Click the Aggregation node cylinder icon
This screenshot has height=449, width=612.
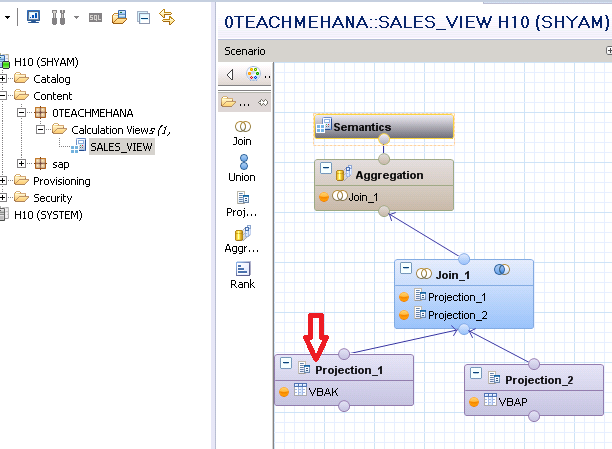[x=344, y=173]
